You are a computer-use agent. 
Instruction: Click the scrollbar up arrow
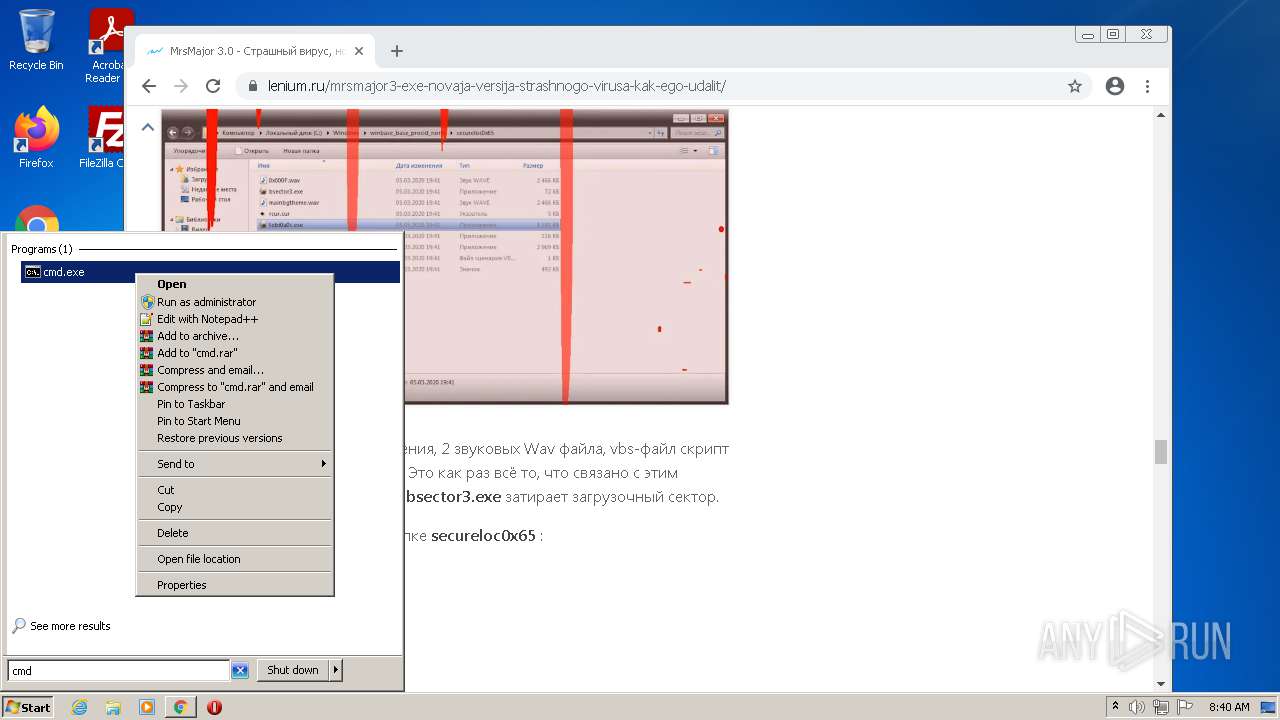[1161, 115]
